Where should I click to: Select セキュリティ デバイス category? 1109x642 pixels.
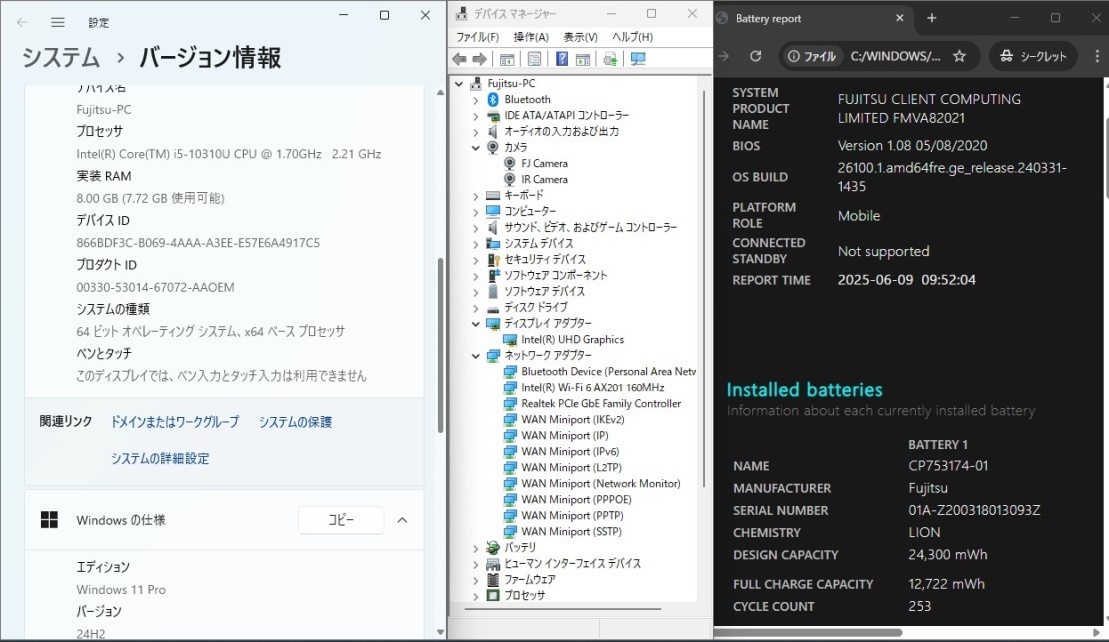coord(545,259)
